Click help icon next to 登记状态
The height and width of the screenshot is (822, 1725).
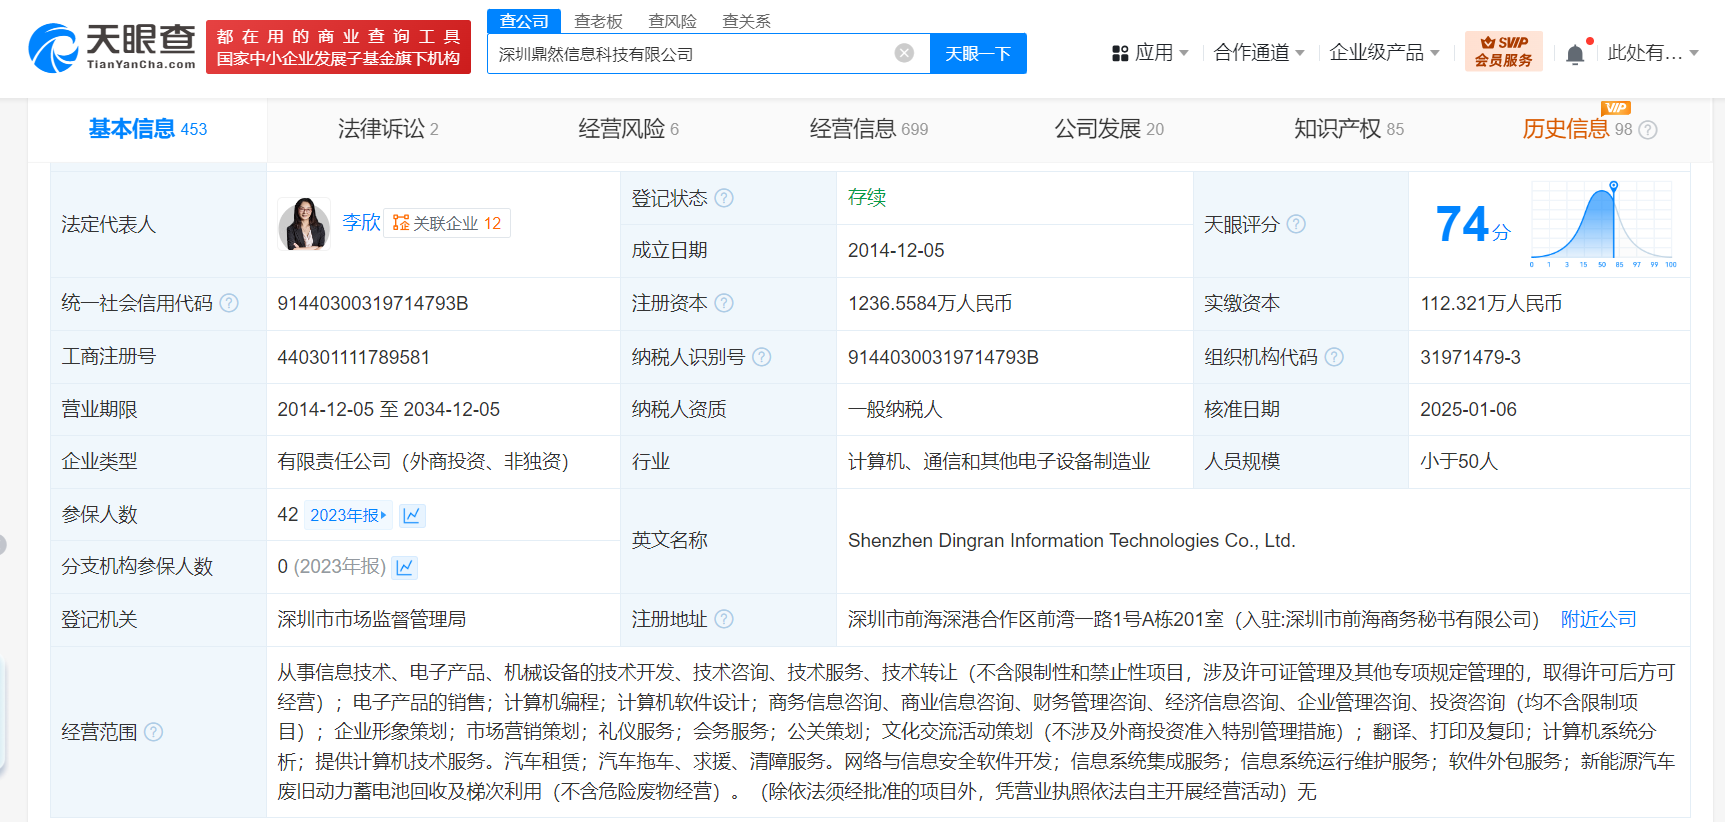[724, 198]
